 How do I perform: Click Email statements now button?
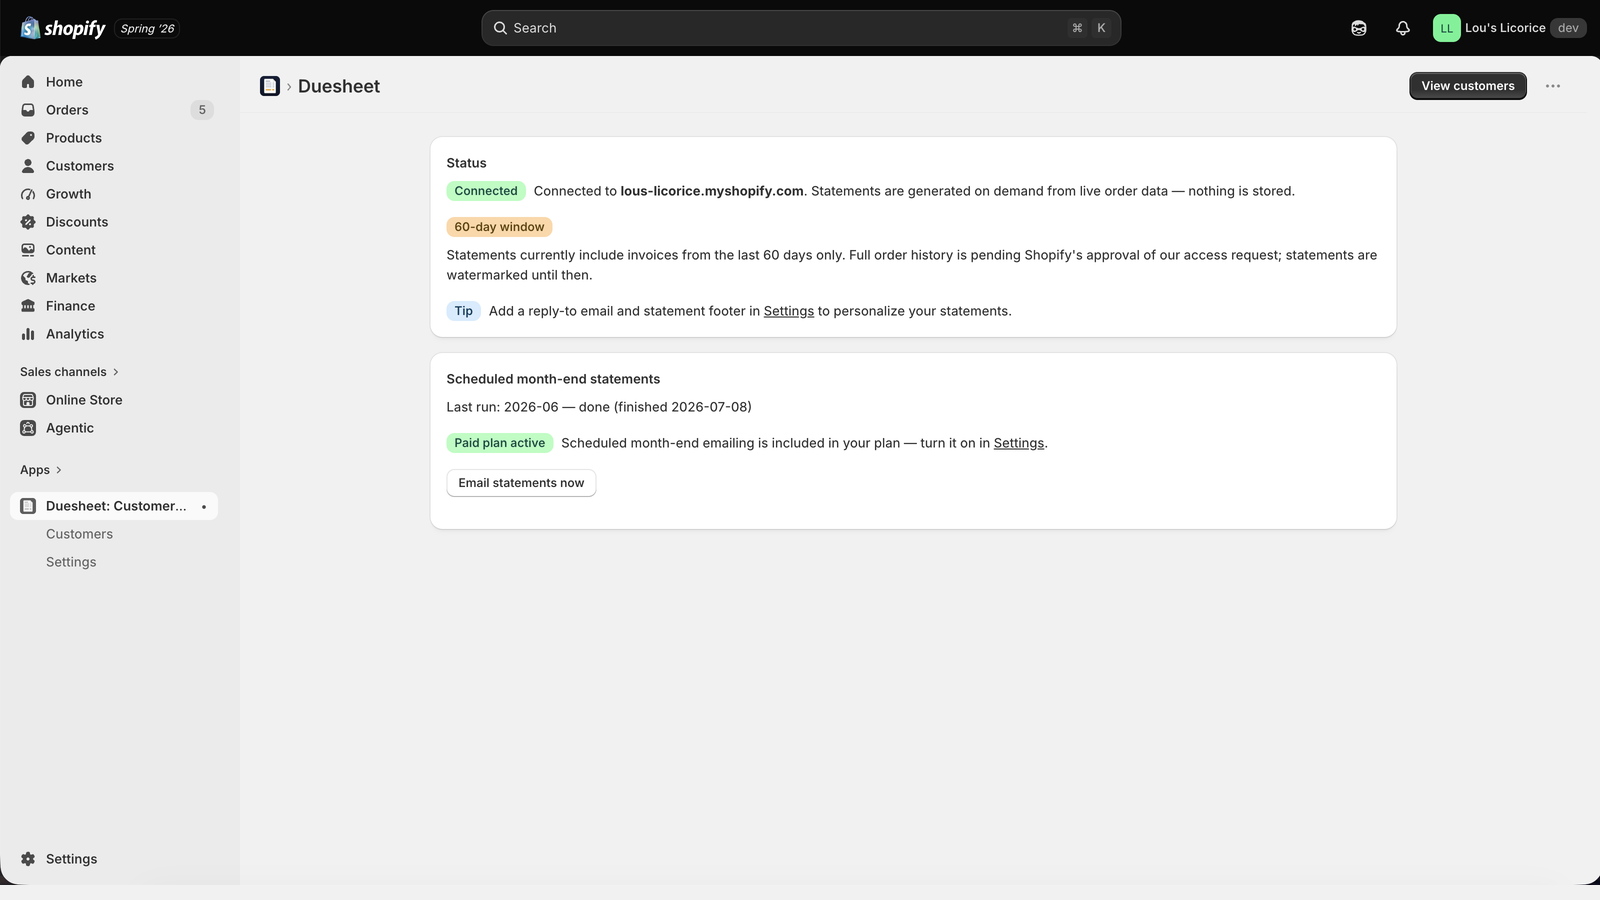click(x=521, y=483)
